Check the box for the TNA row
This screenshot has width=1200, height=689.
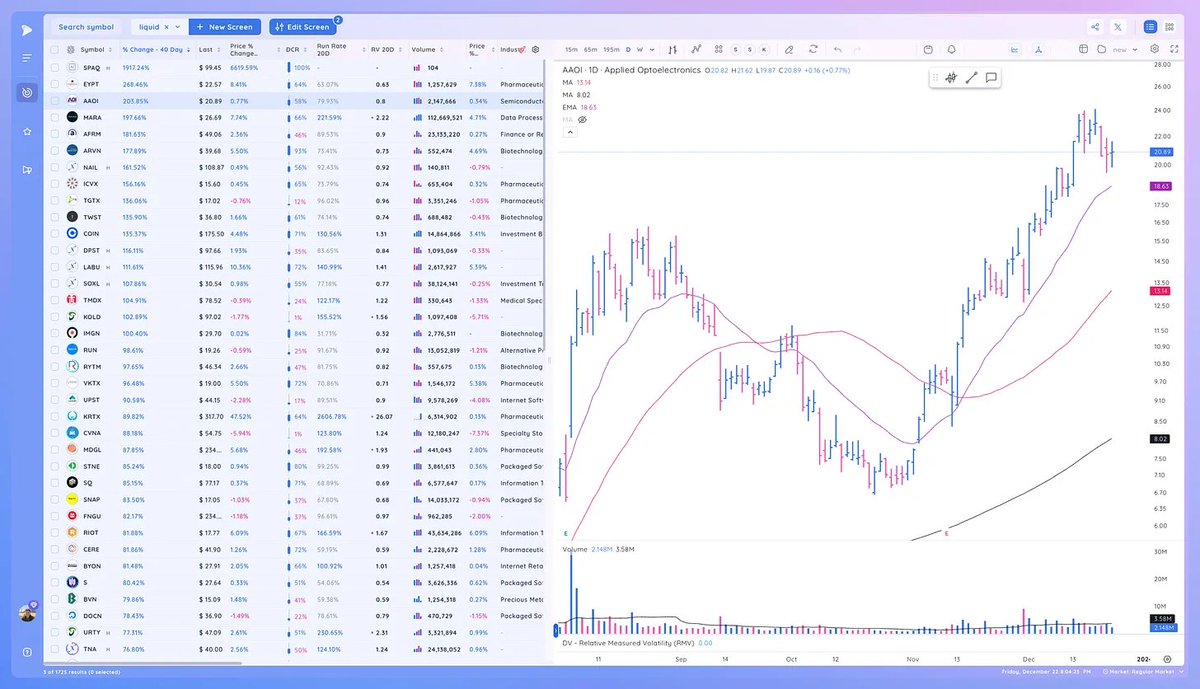pyautogui.click(x=55, y=649)
